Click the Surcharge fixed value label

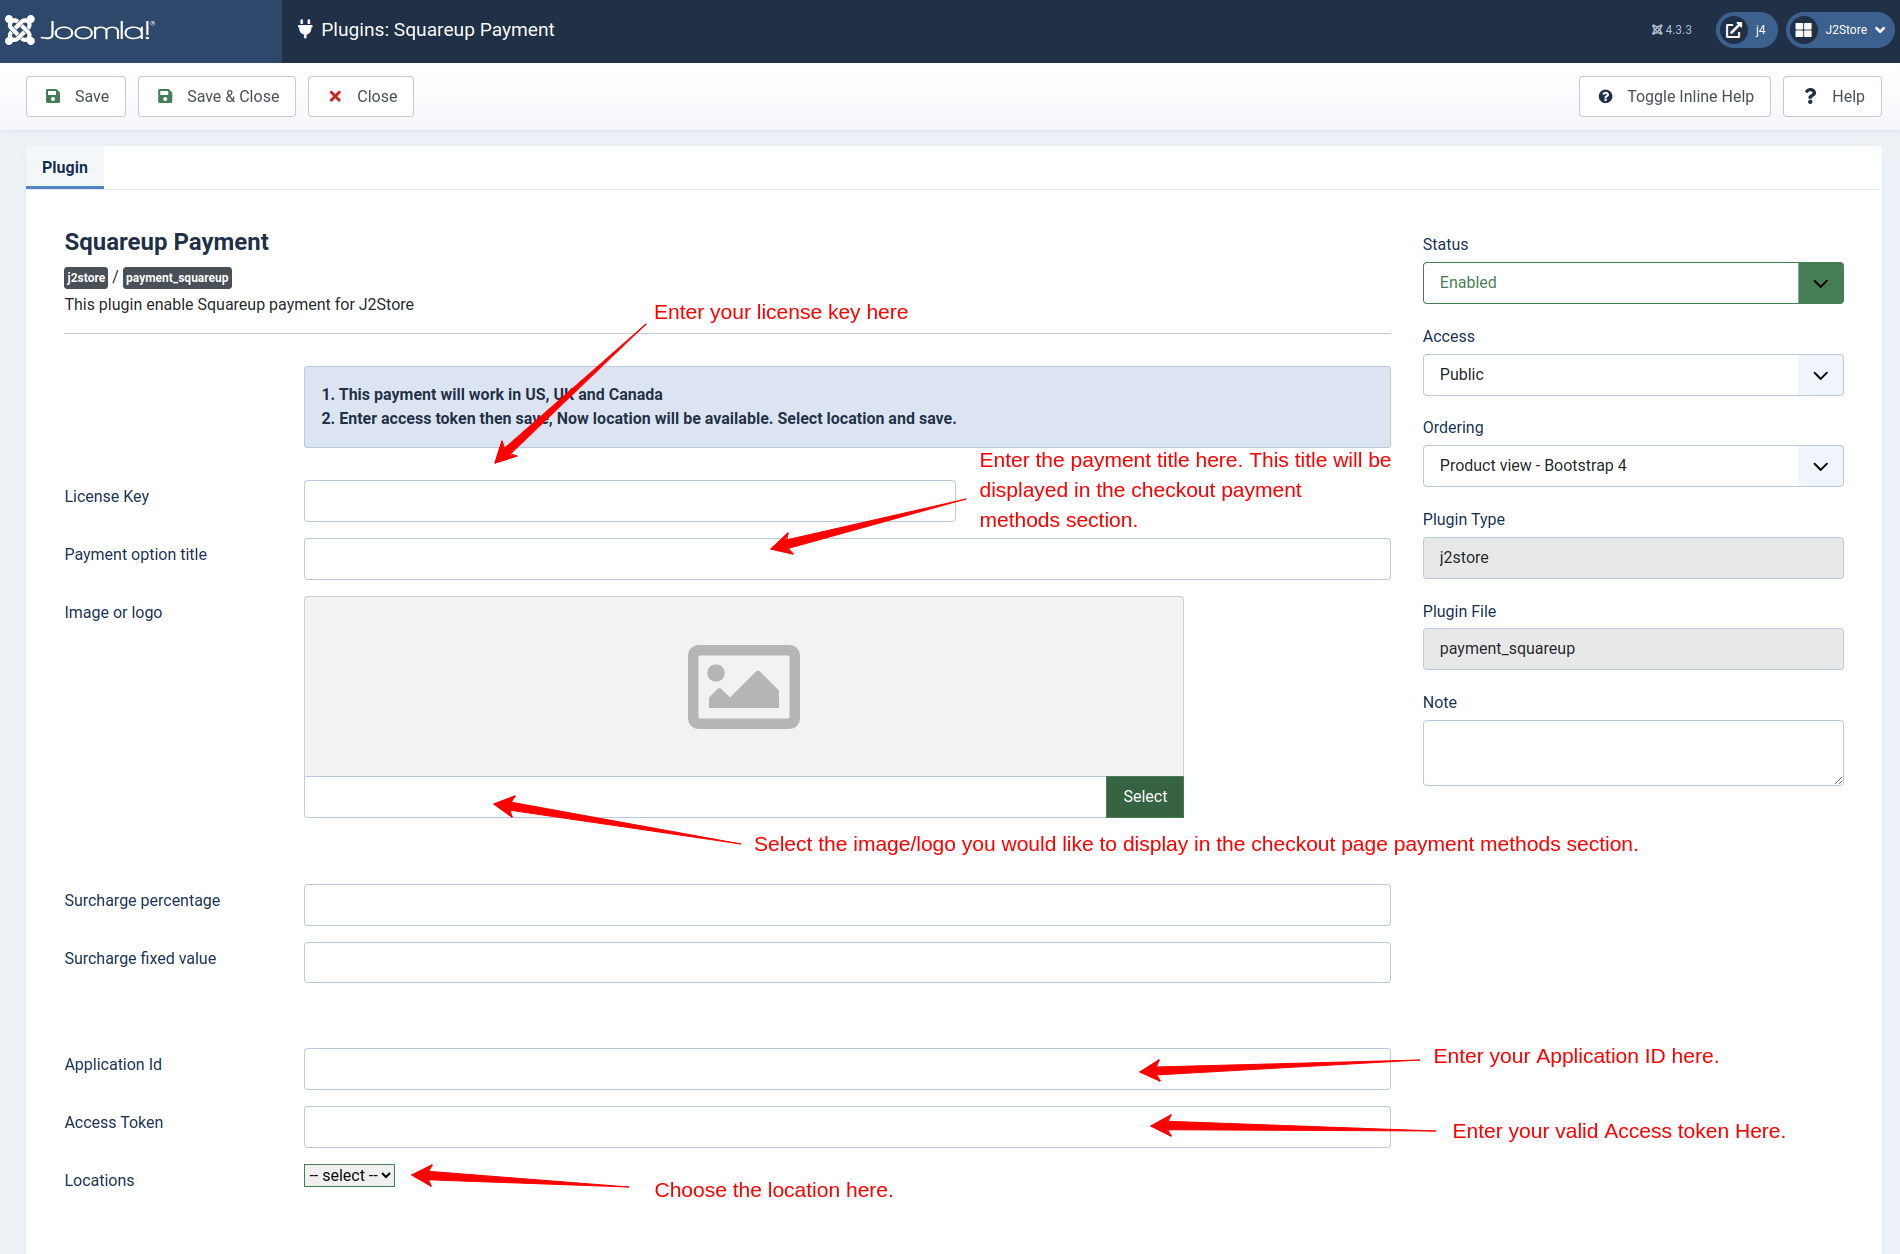pos(141,959)
